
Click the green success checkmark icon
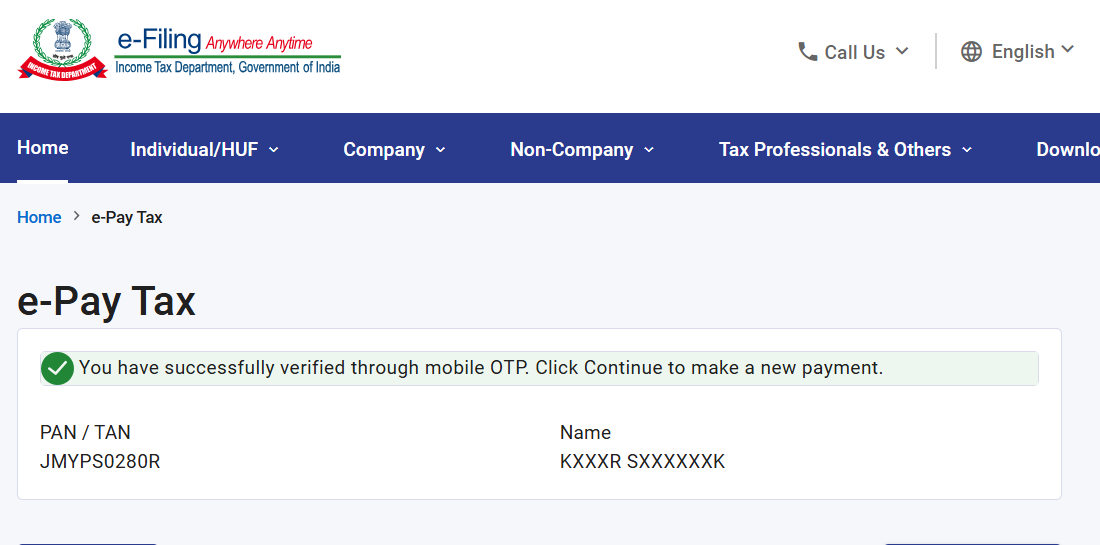tap(58, 368)
